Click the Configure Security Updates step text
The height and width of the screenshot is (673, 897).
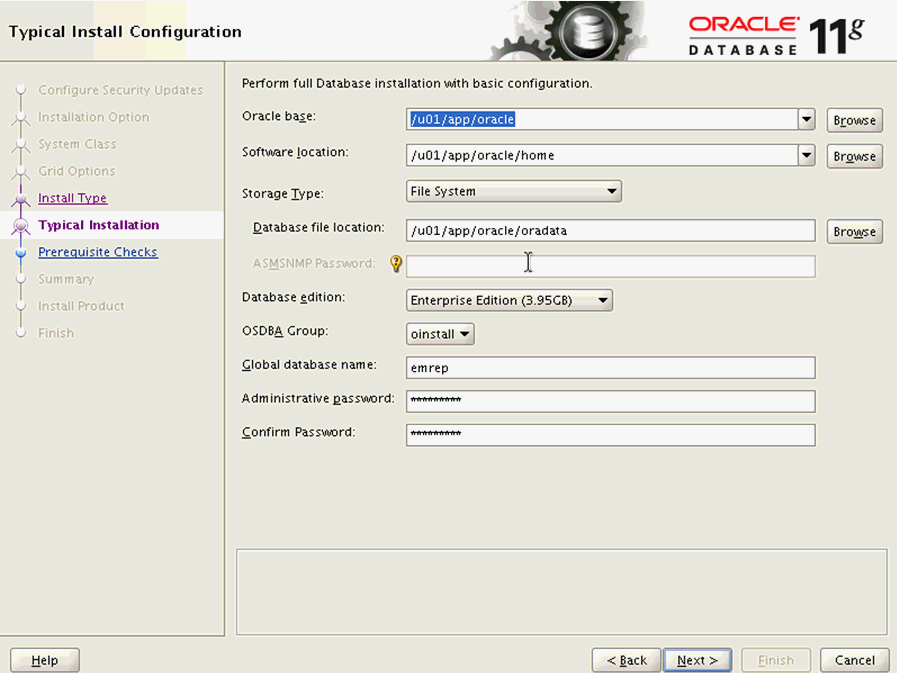pos(121,90)
